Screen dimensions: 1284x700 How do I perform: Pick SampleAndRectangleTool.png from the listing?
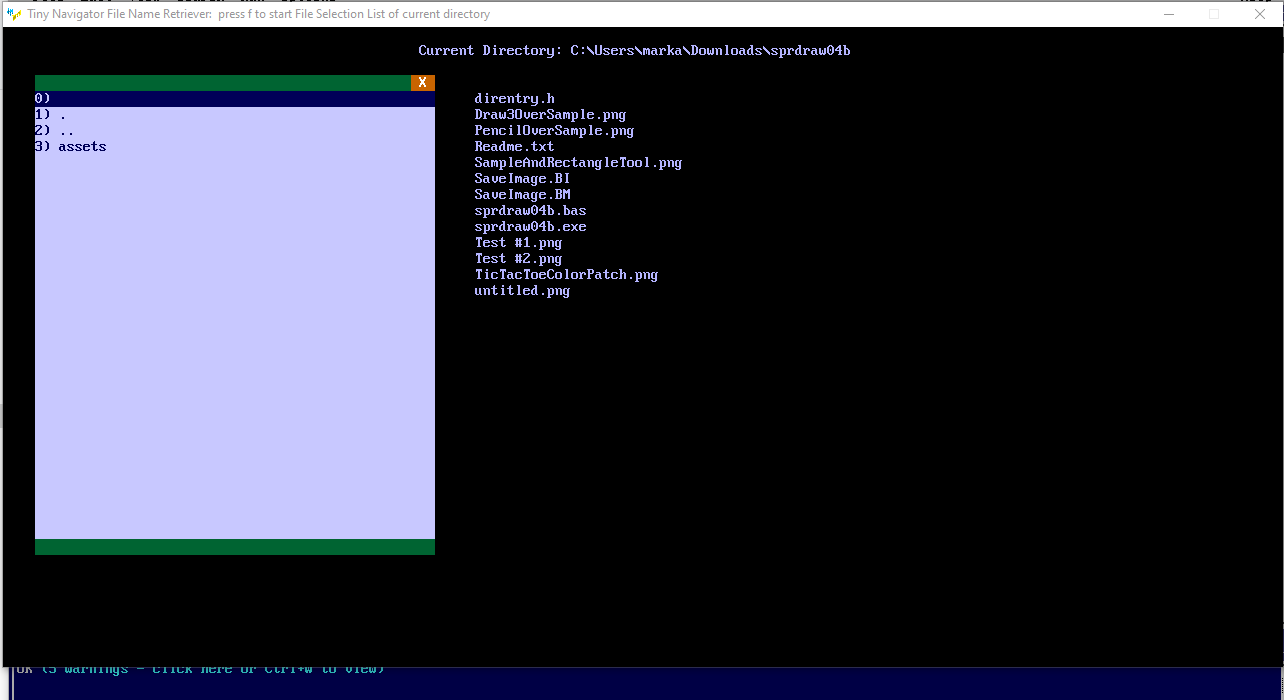(578, 163)
